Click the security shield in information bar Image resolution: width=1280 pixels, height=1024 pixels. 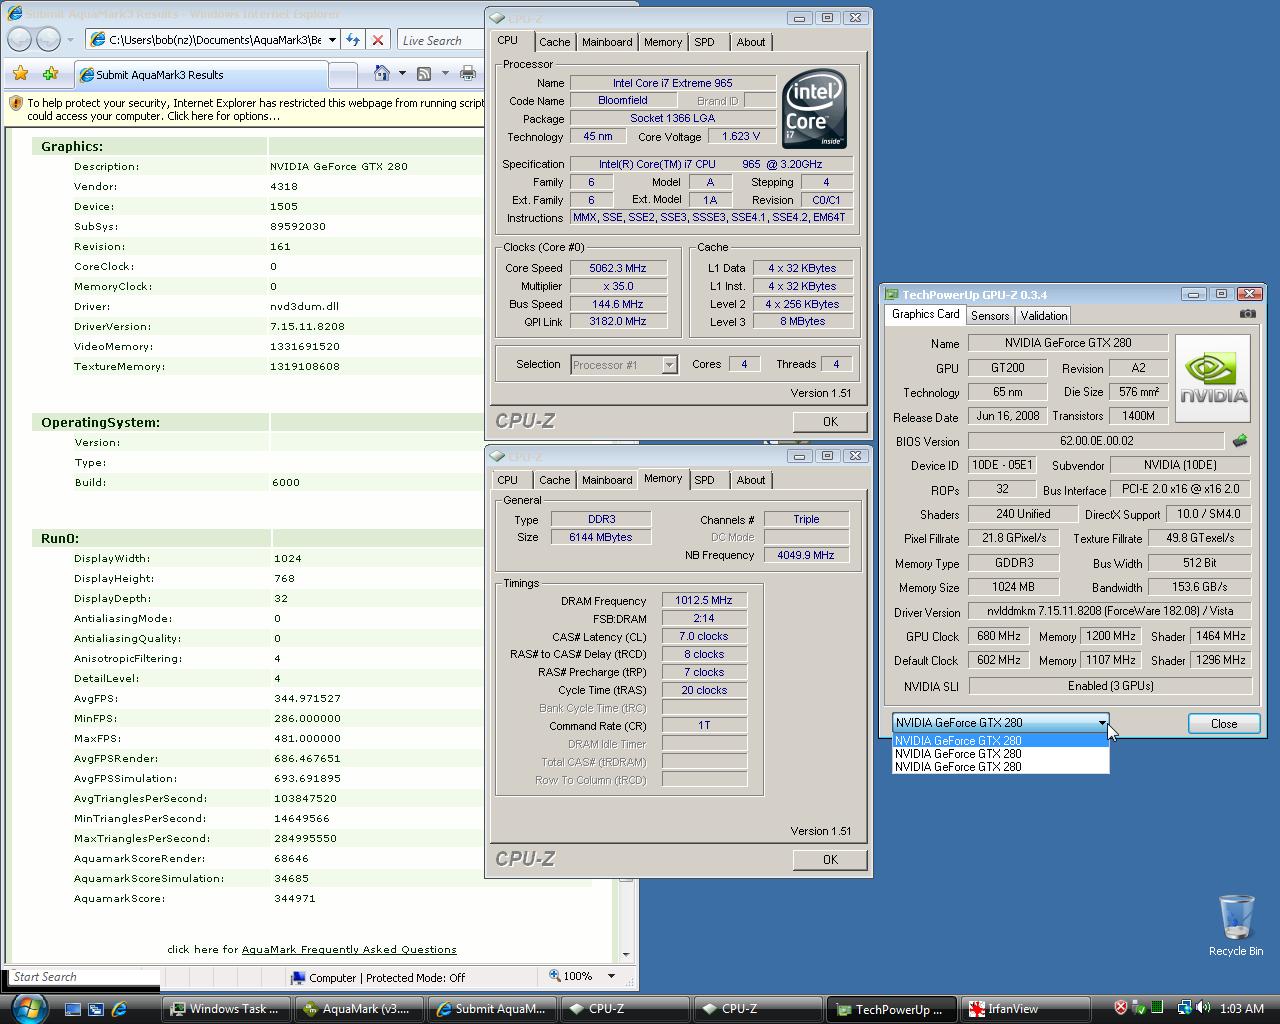point(16,103)
